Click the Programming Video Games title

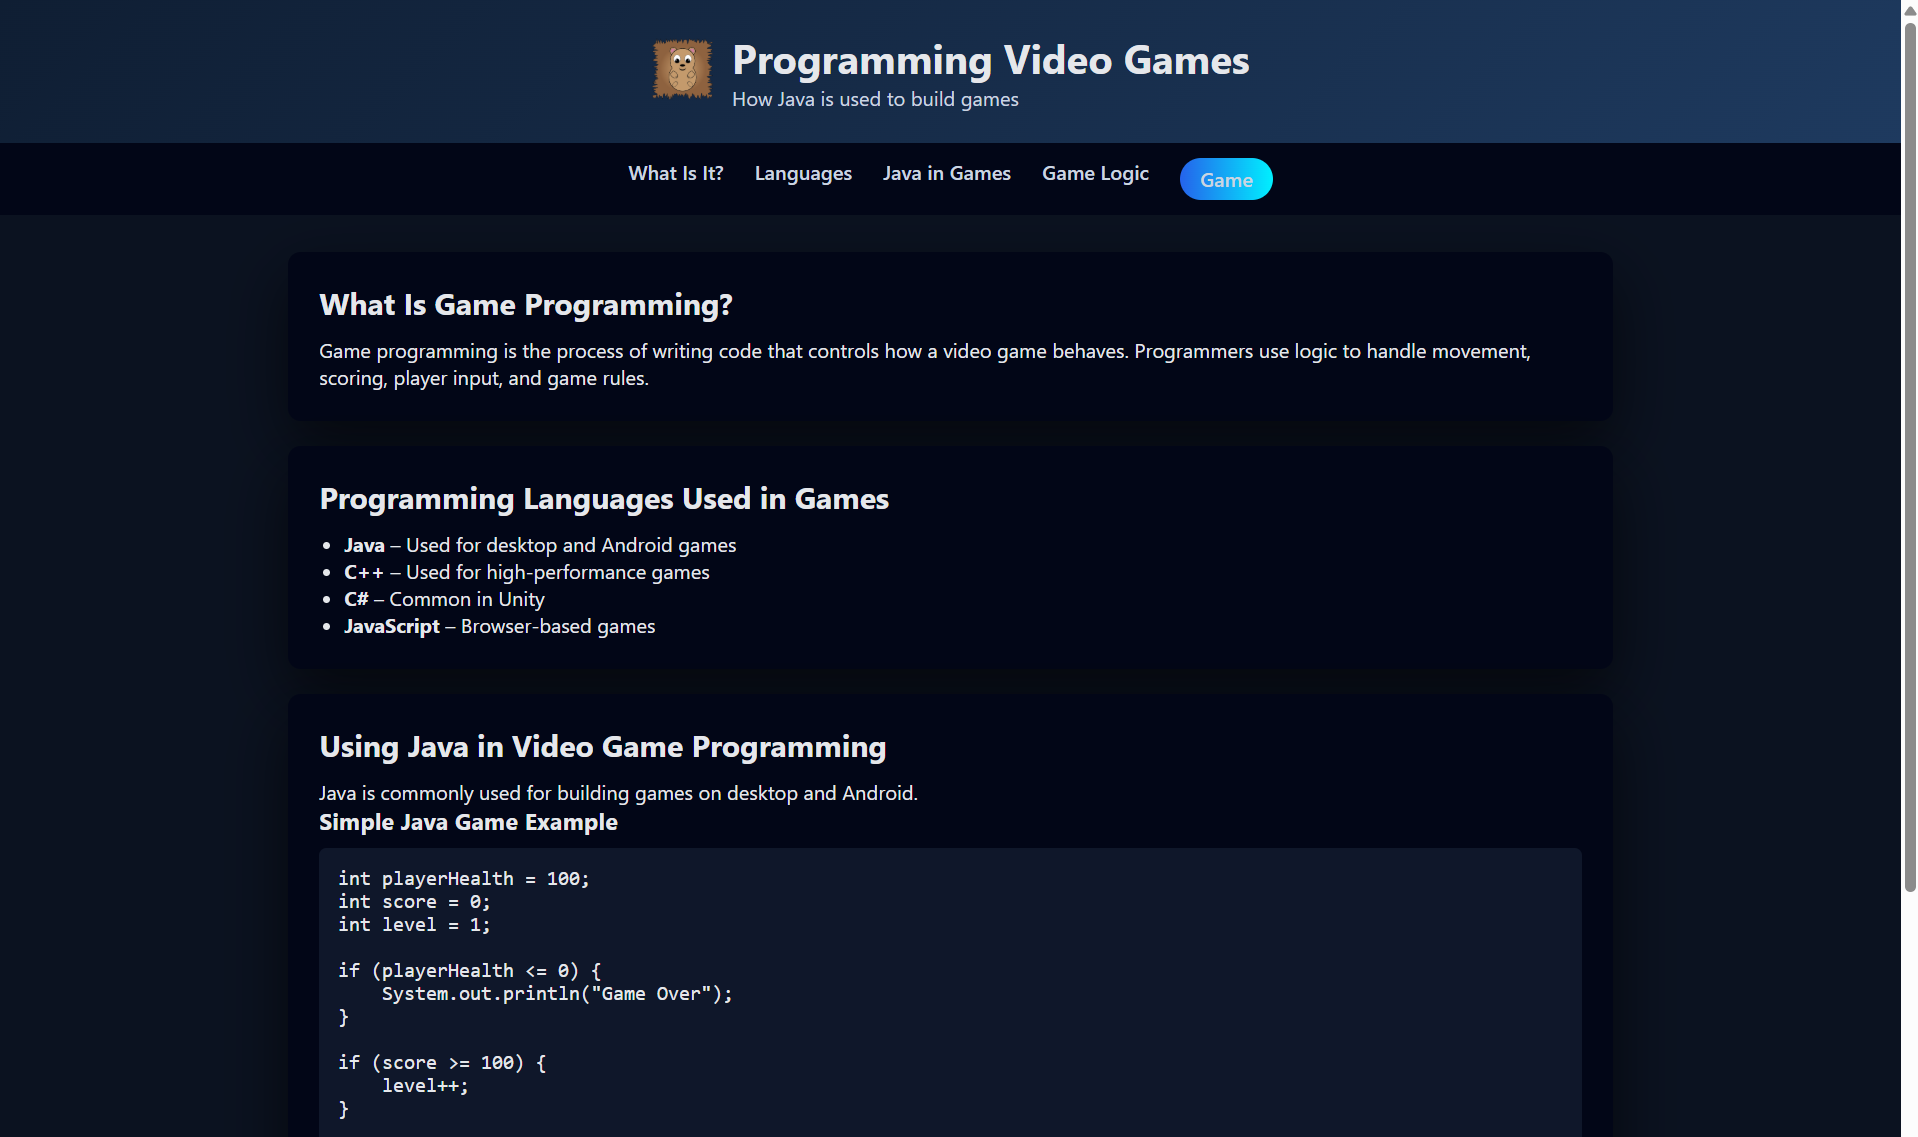point(990,60)
